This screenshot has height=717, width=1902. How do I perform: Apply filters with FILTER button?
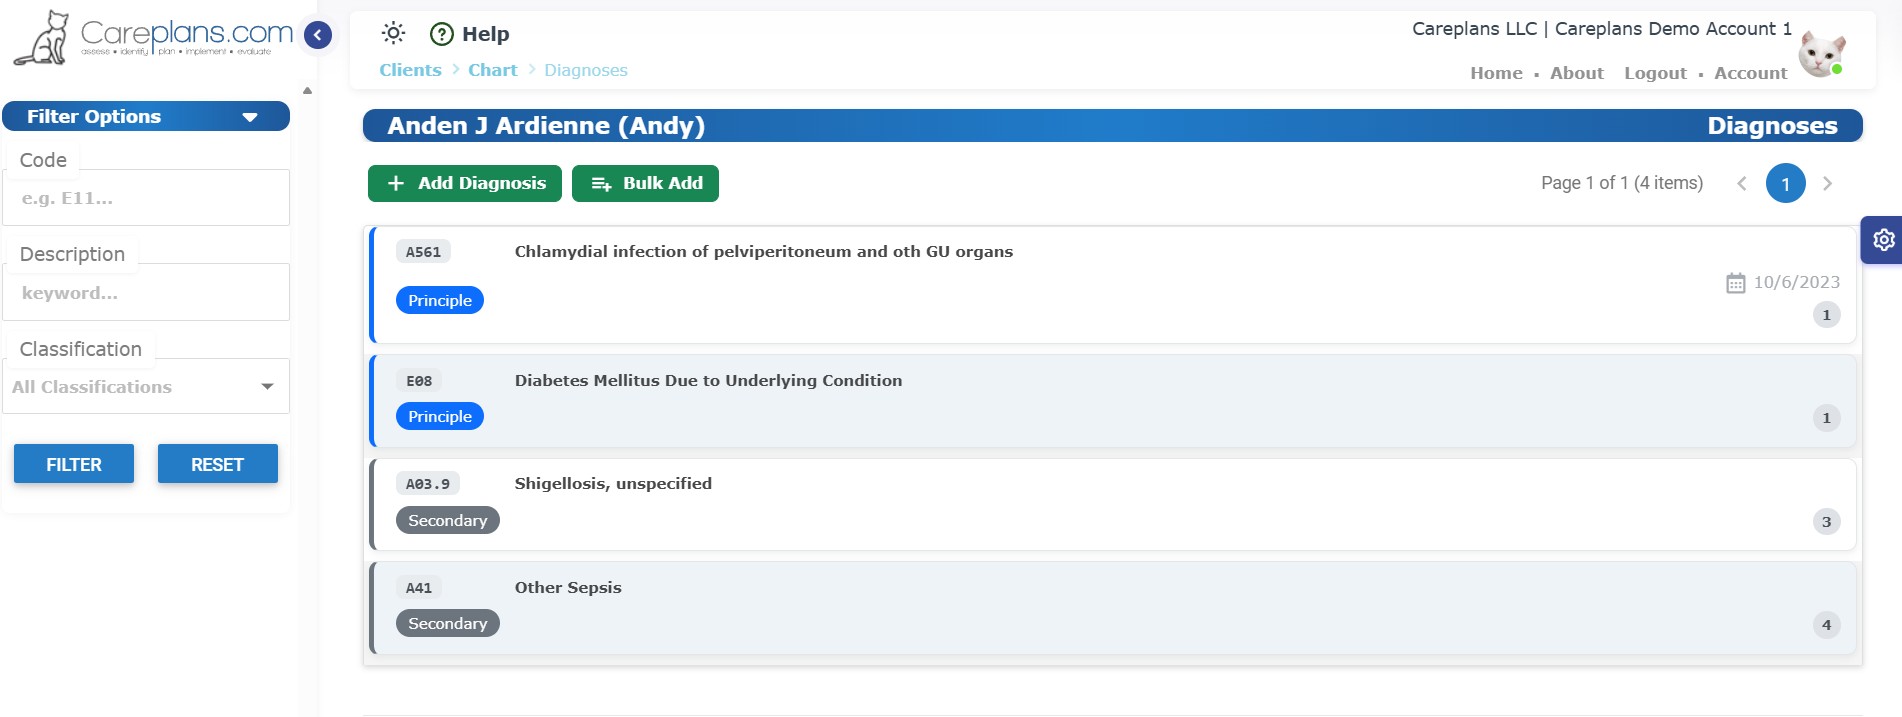pyautogui.click(x=74, y=464)
